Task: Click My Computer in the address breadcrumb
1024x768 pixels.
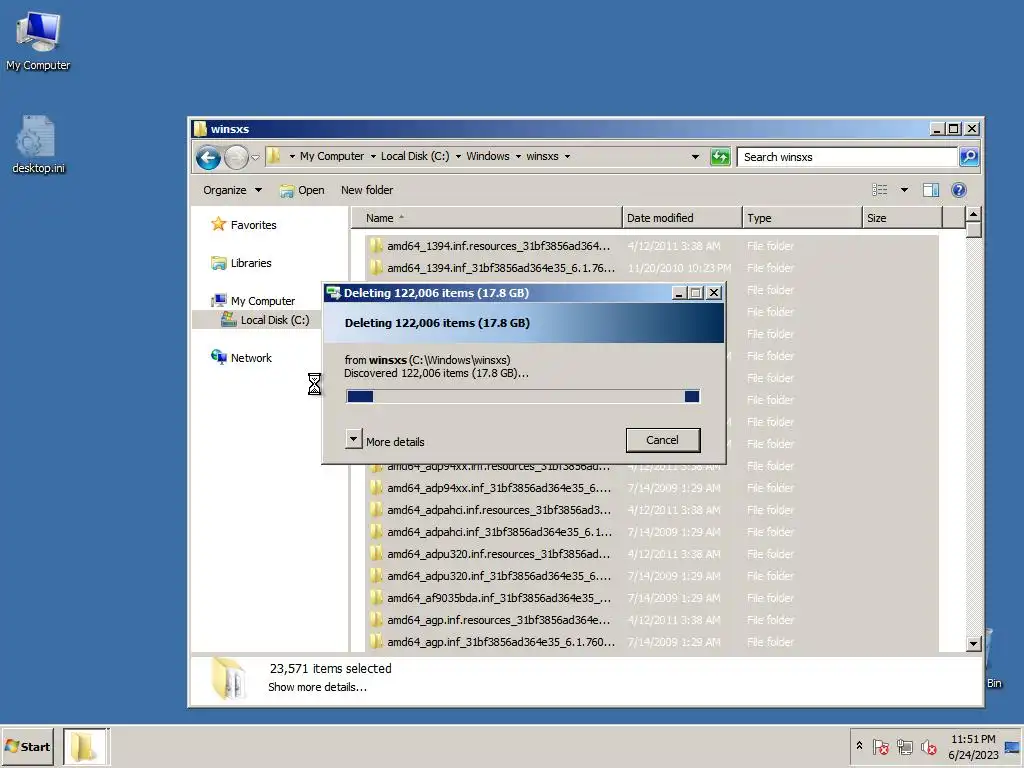Action: pos(332,156)
